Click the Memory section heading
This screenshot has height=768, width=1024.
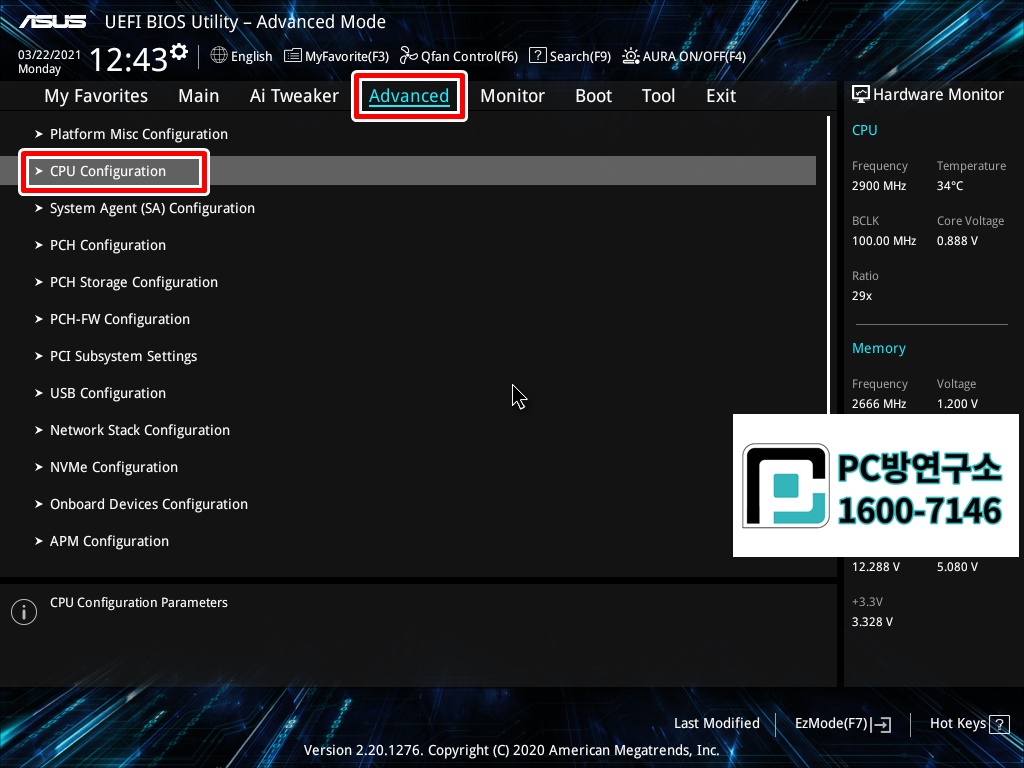[x=878, y=349]
